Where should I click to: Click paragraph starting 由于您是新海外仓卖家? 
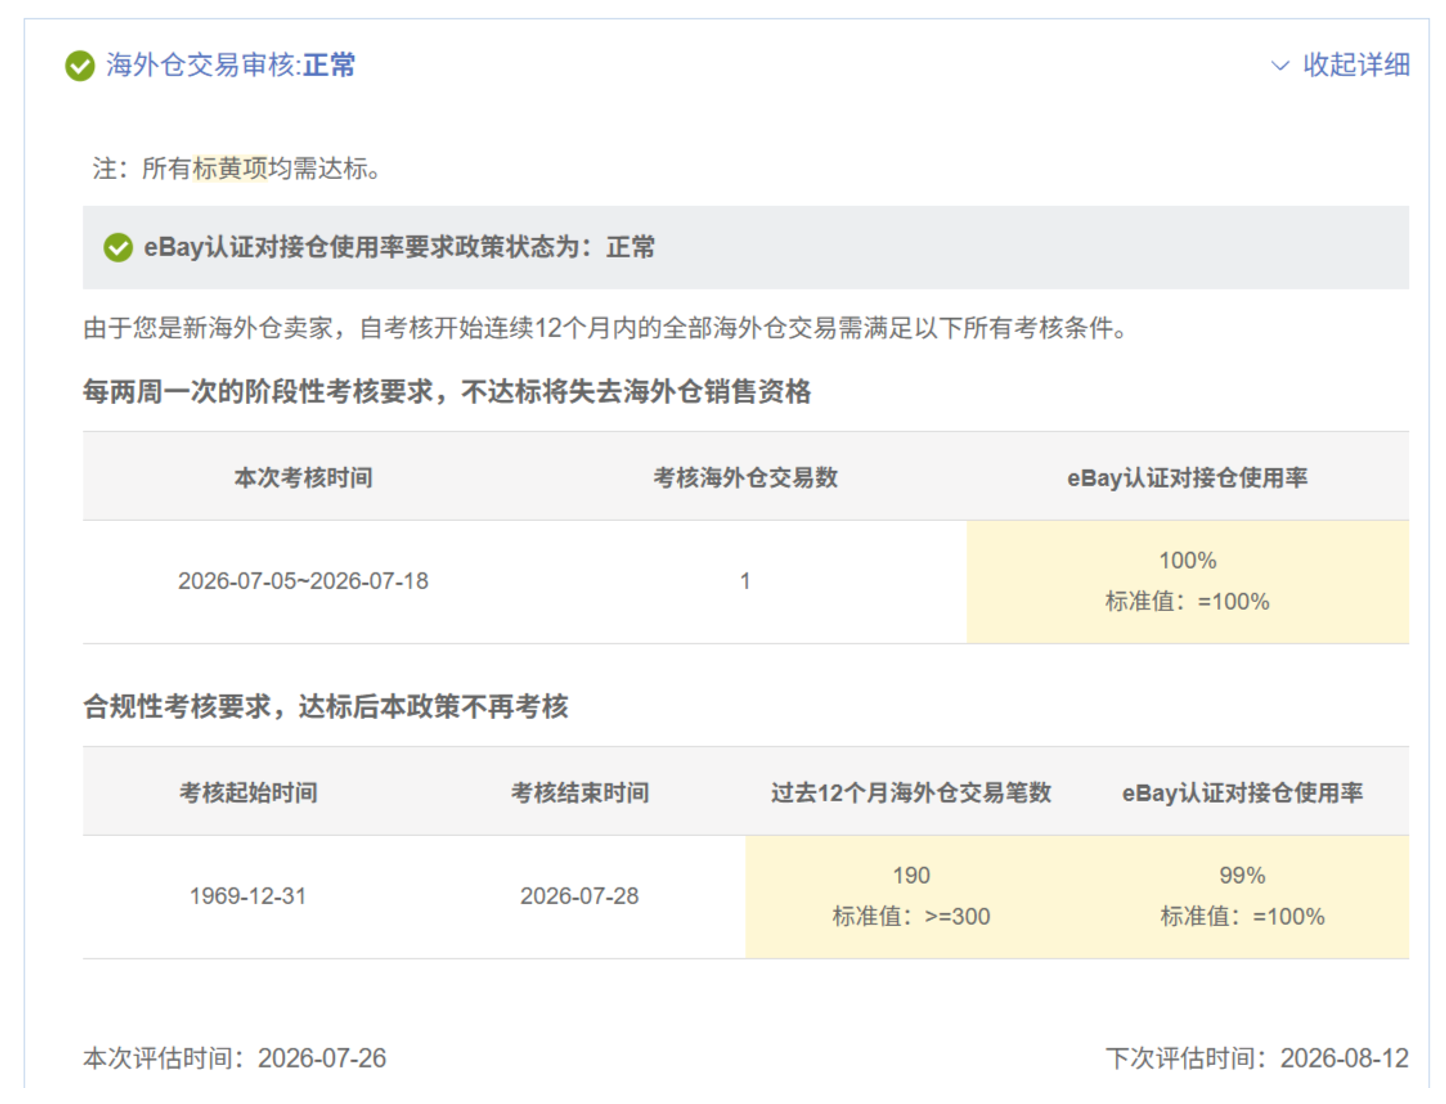tap(605, 328)
